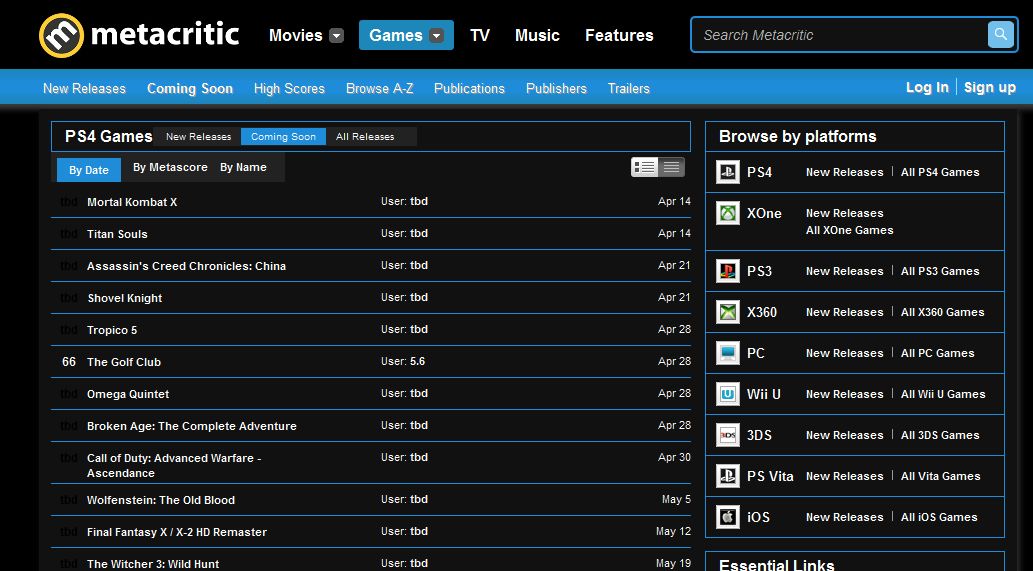Select the XOne platform icon
The width and height of the screenshot is (1033, 571).
[x=728, y=213]
